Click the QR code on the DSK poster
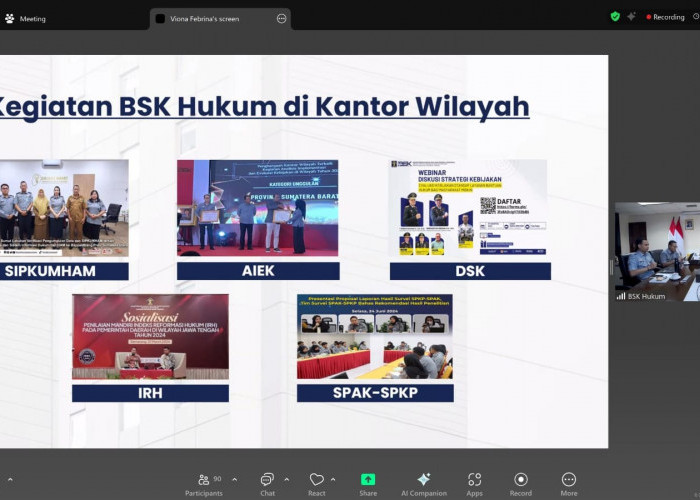Viewport: 700px width, 500px height. pos(488,205)
